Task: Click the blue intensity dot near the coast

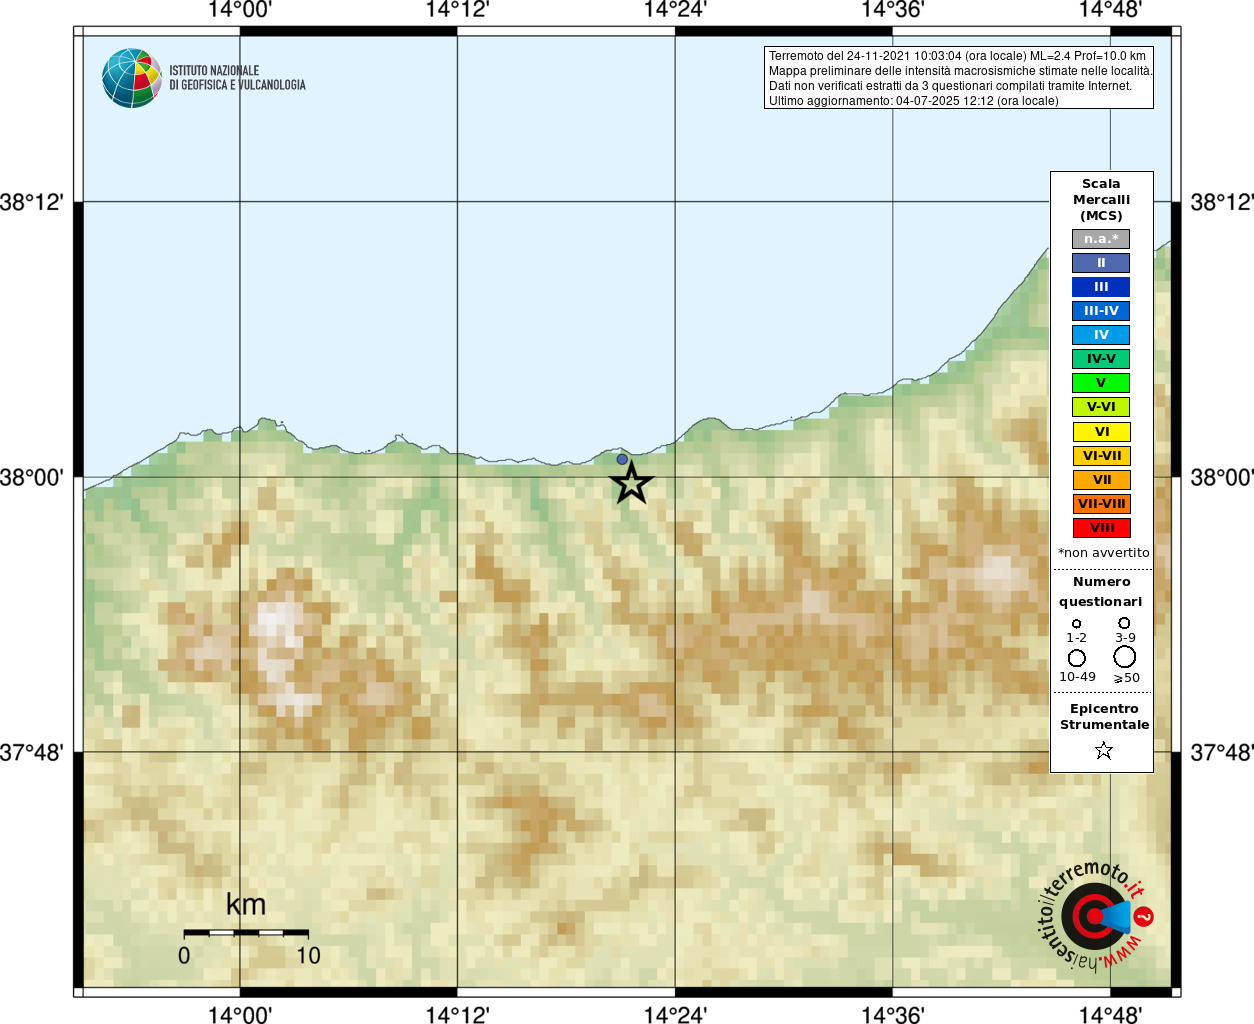Action: 622,460
